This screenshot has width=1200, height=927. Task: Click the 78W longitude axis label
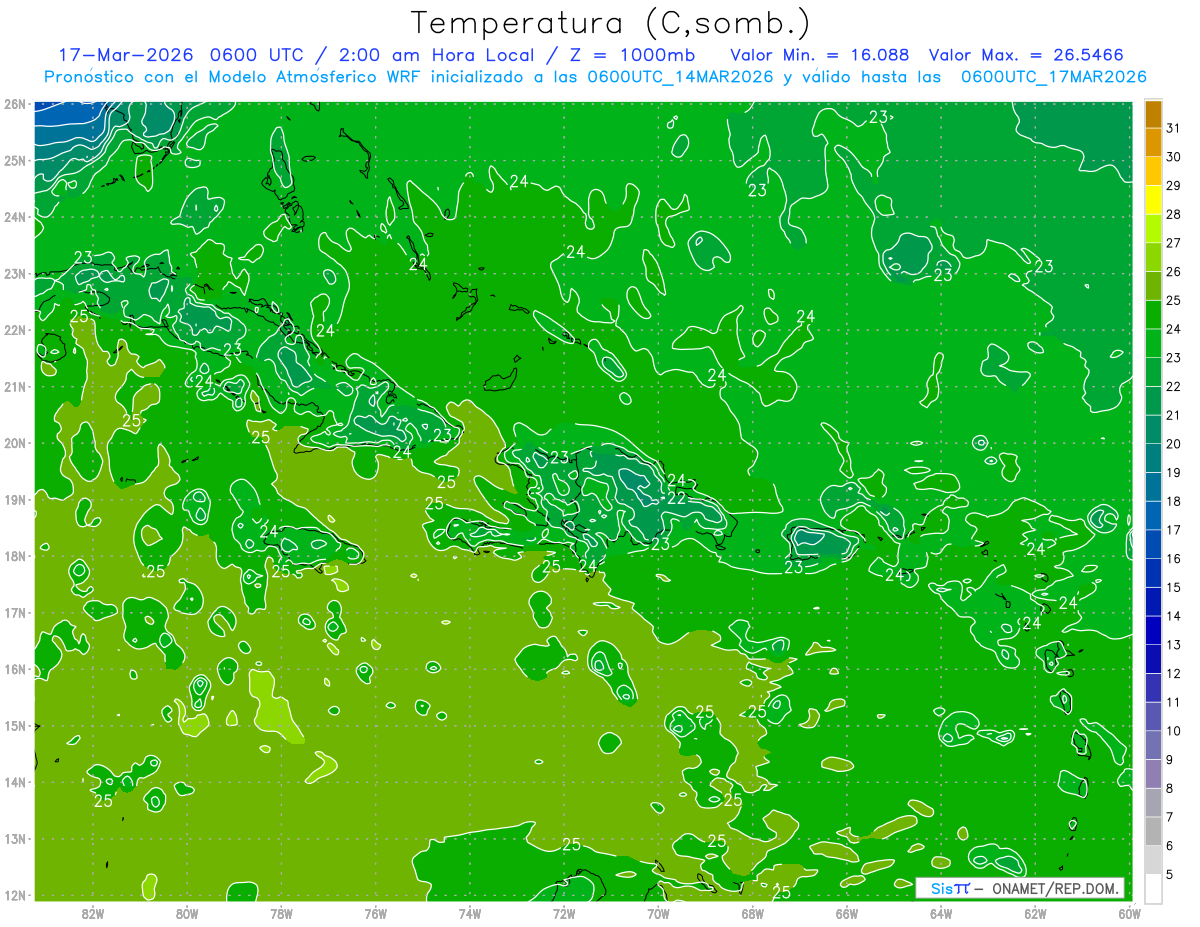click(x=281, y=913)
